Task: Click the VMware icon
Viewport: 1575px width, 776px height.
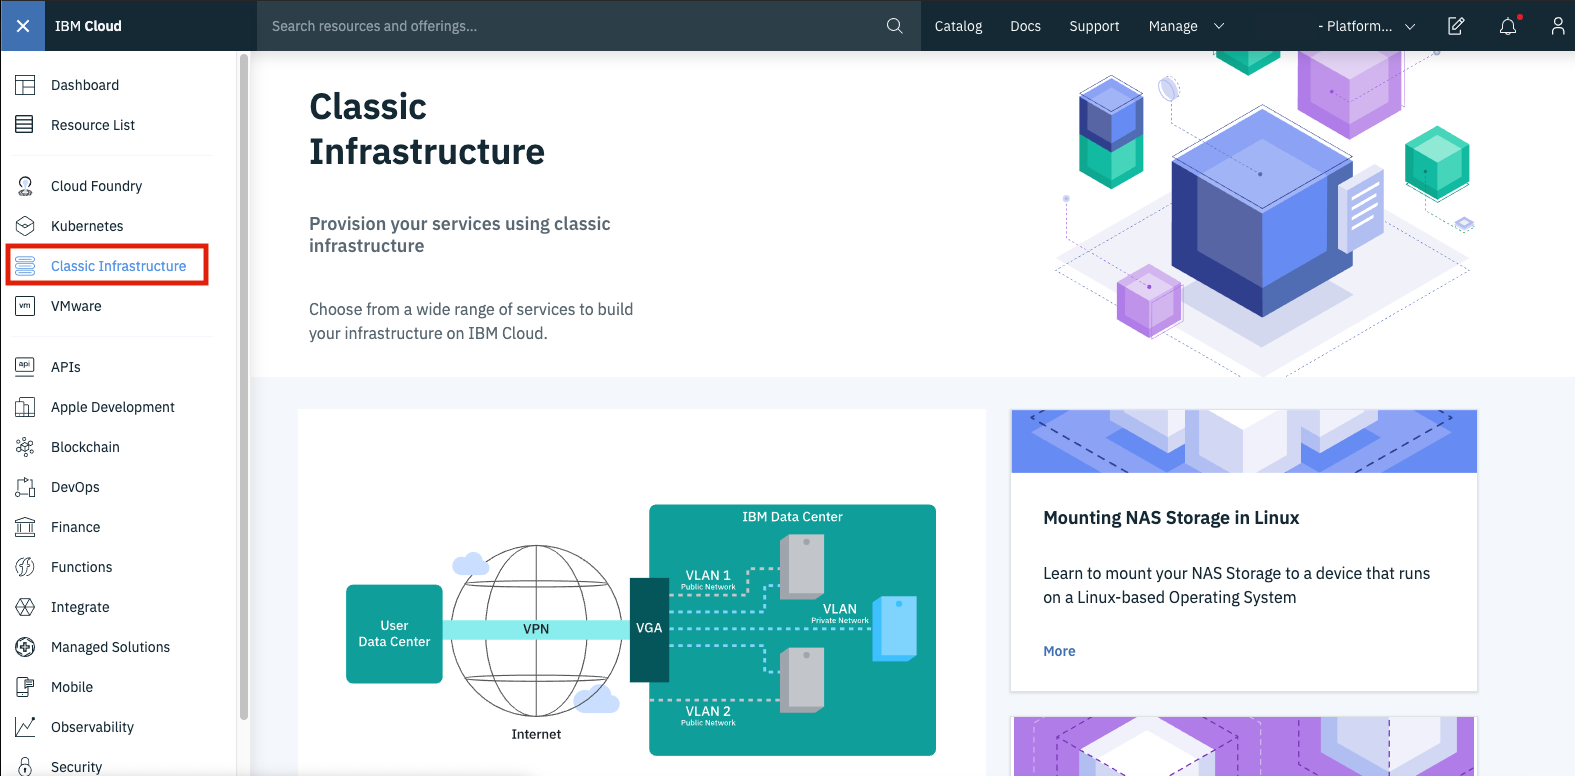Action: [x=25, y=306]
